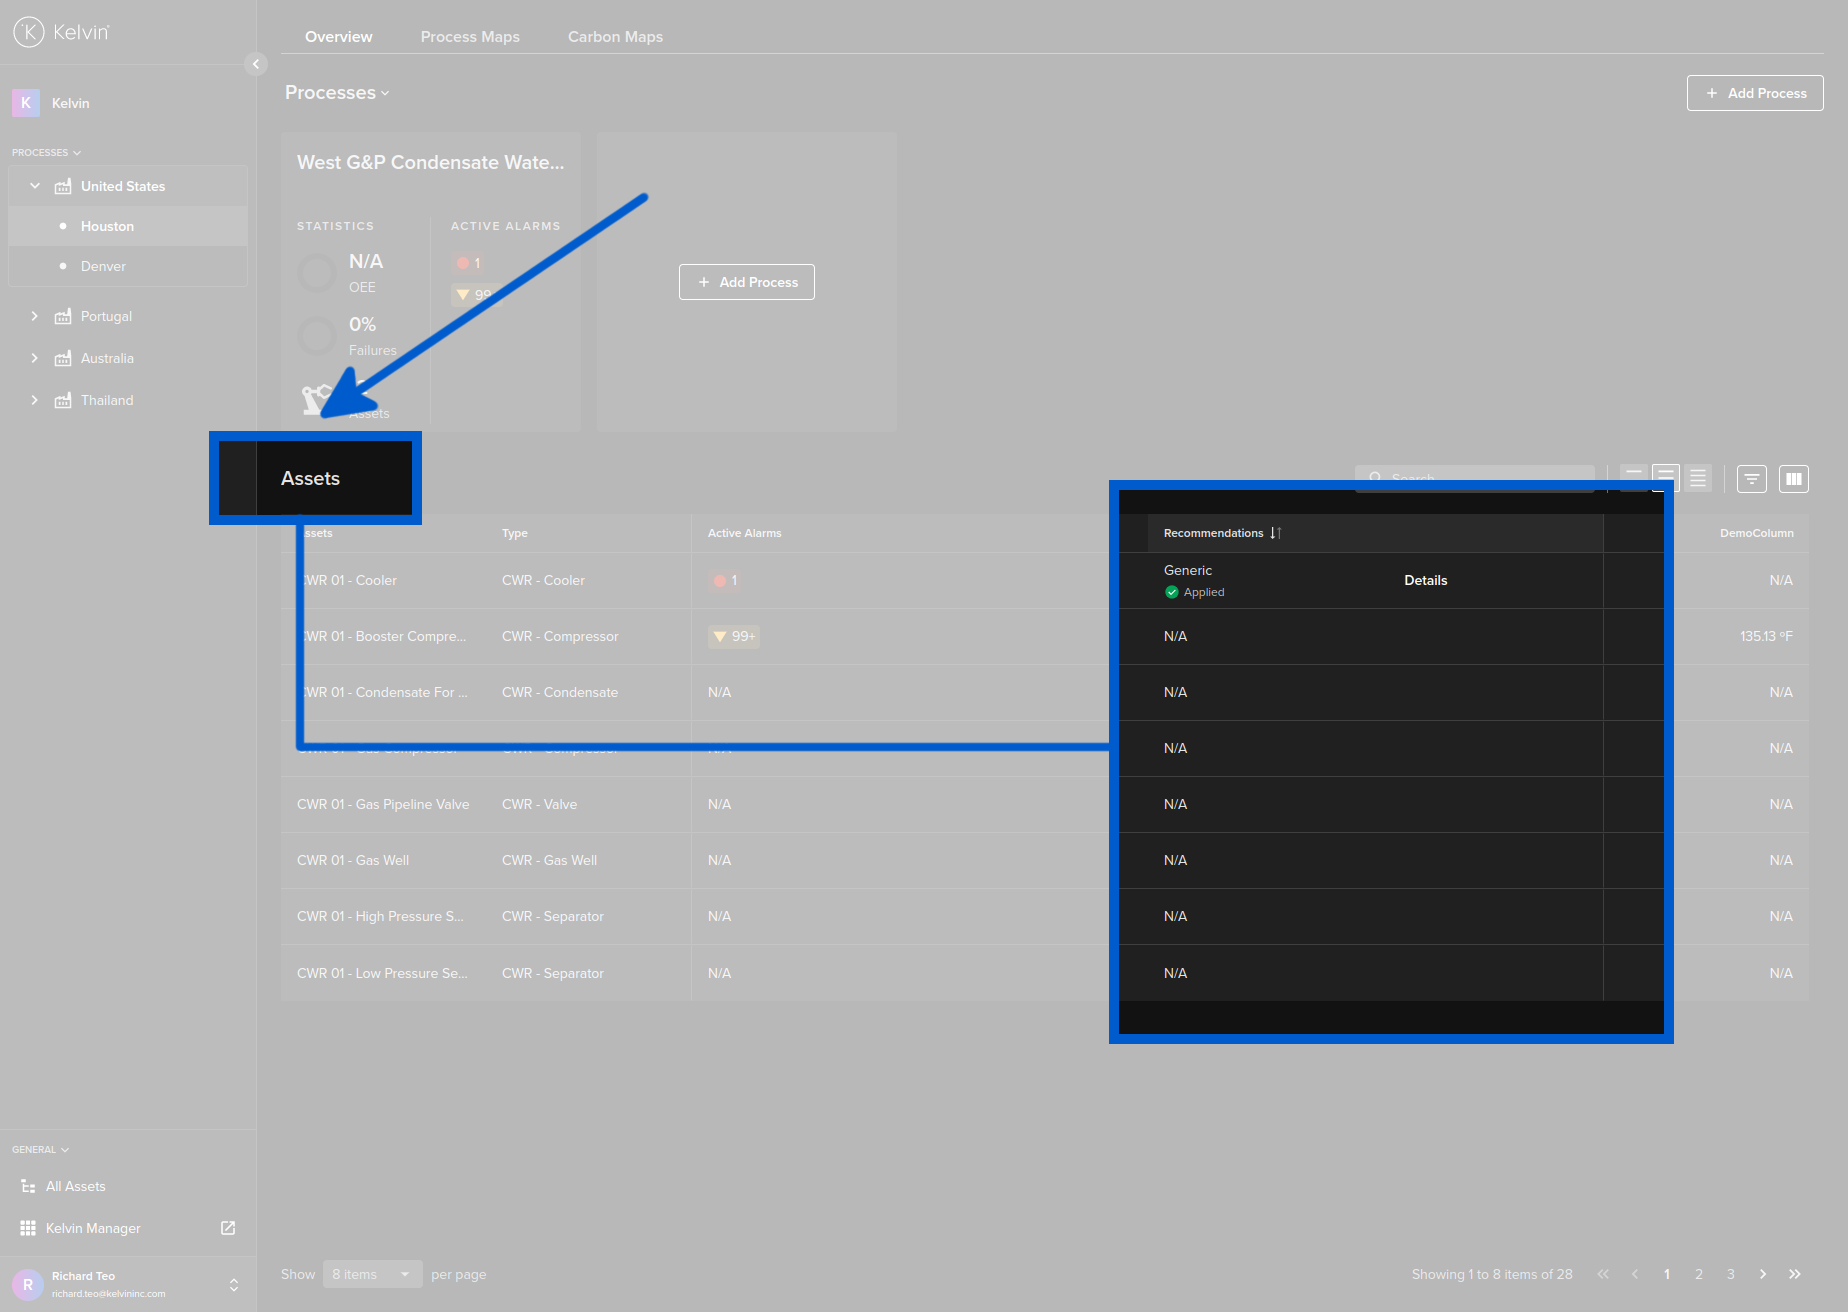The height and width of the screenshot is (1312, 1848).
Task: Open the items per page dropdown
Action: pyautogui.click(x=372, y=1274)
